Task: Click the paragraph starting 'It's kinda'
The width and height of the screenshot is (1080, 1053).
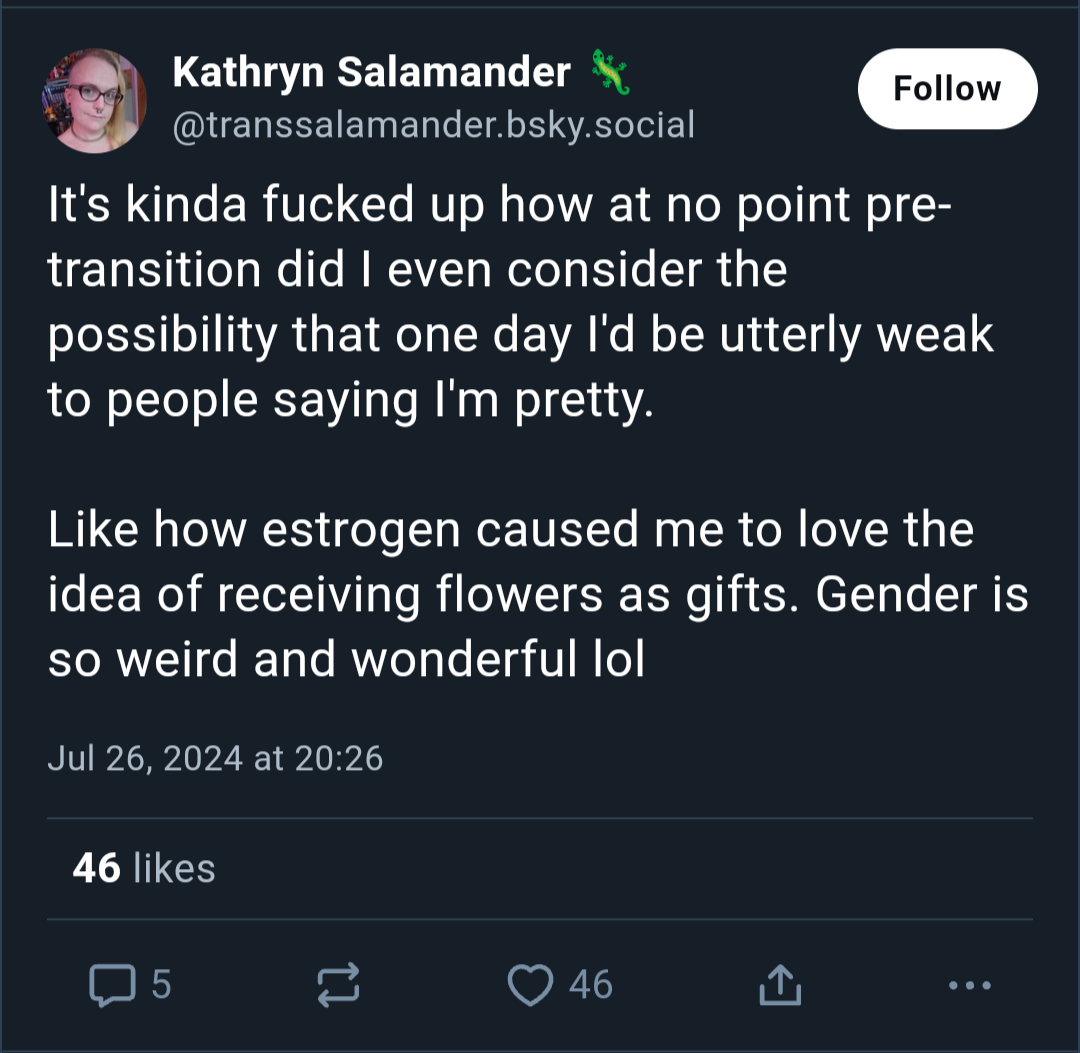Action: click(520, 302)
